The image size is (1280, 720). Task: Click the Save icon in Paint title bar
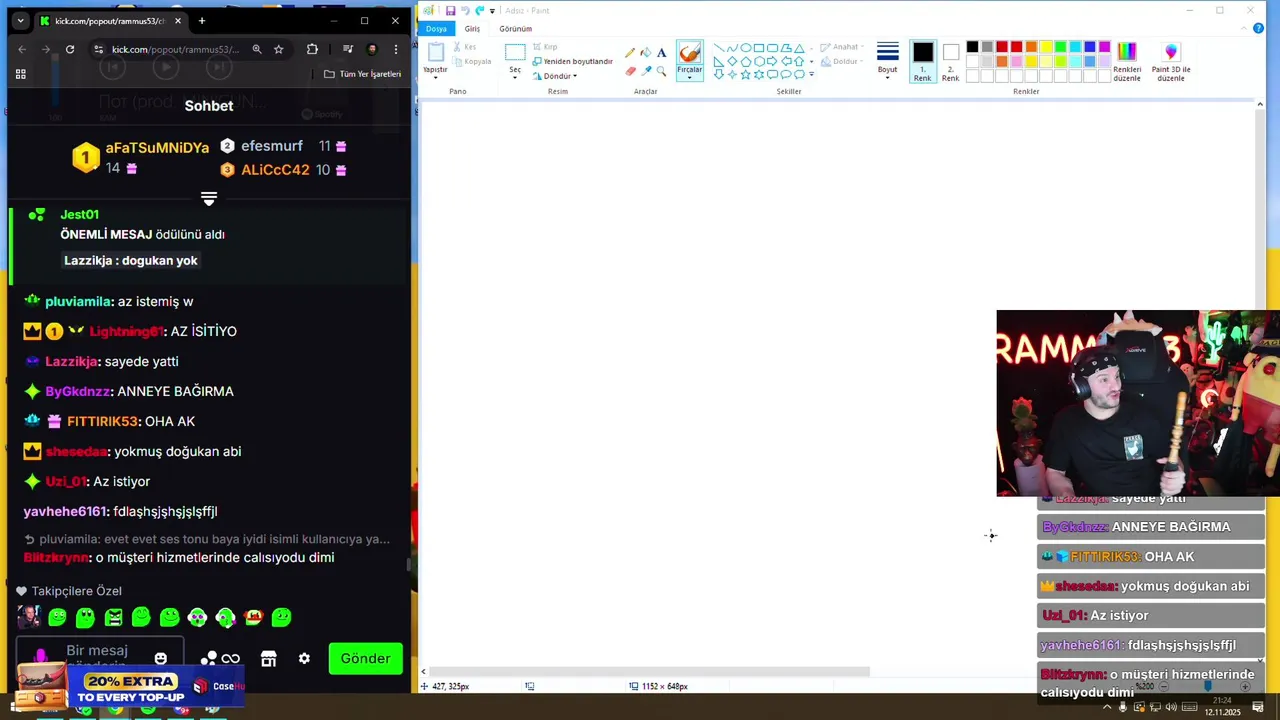pyautogui.click(x=451, y=10)
